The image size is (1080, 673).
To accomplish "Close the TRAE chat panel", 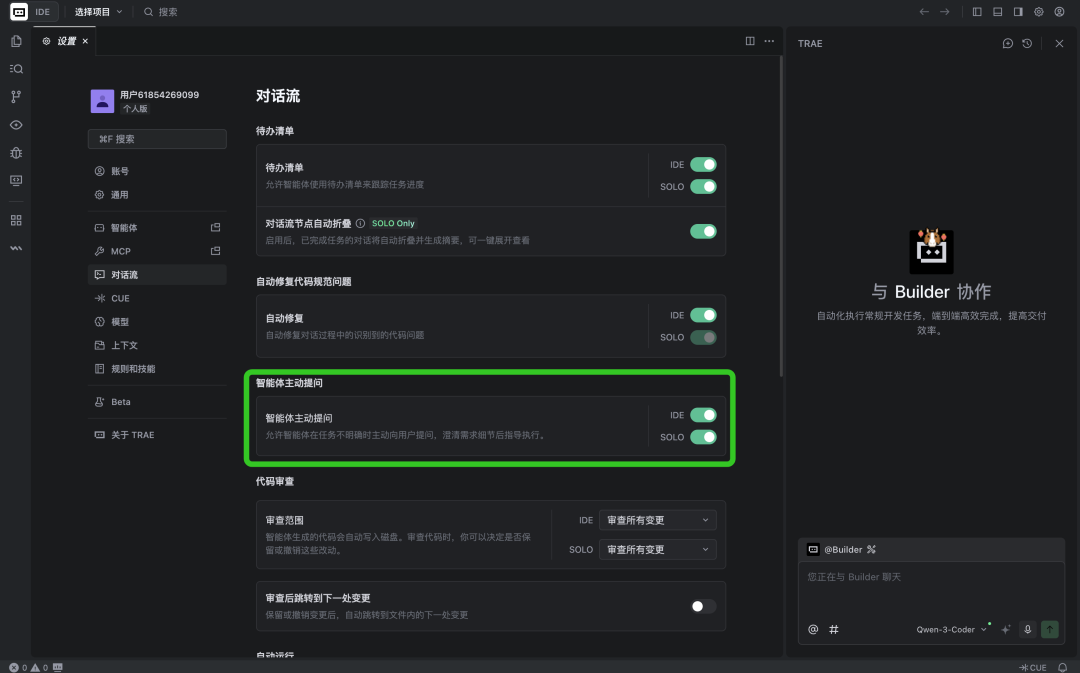I will pyautogui.click(x=1059, y=43).
